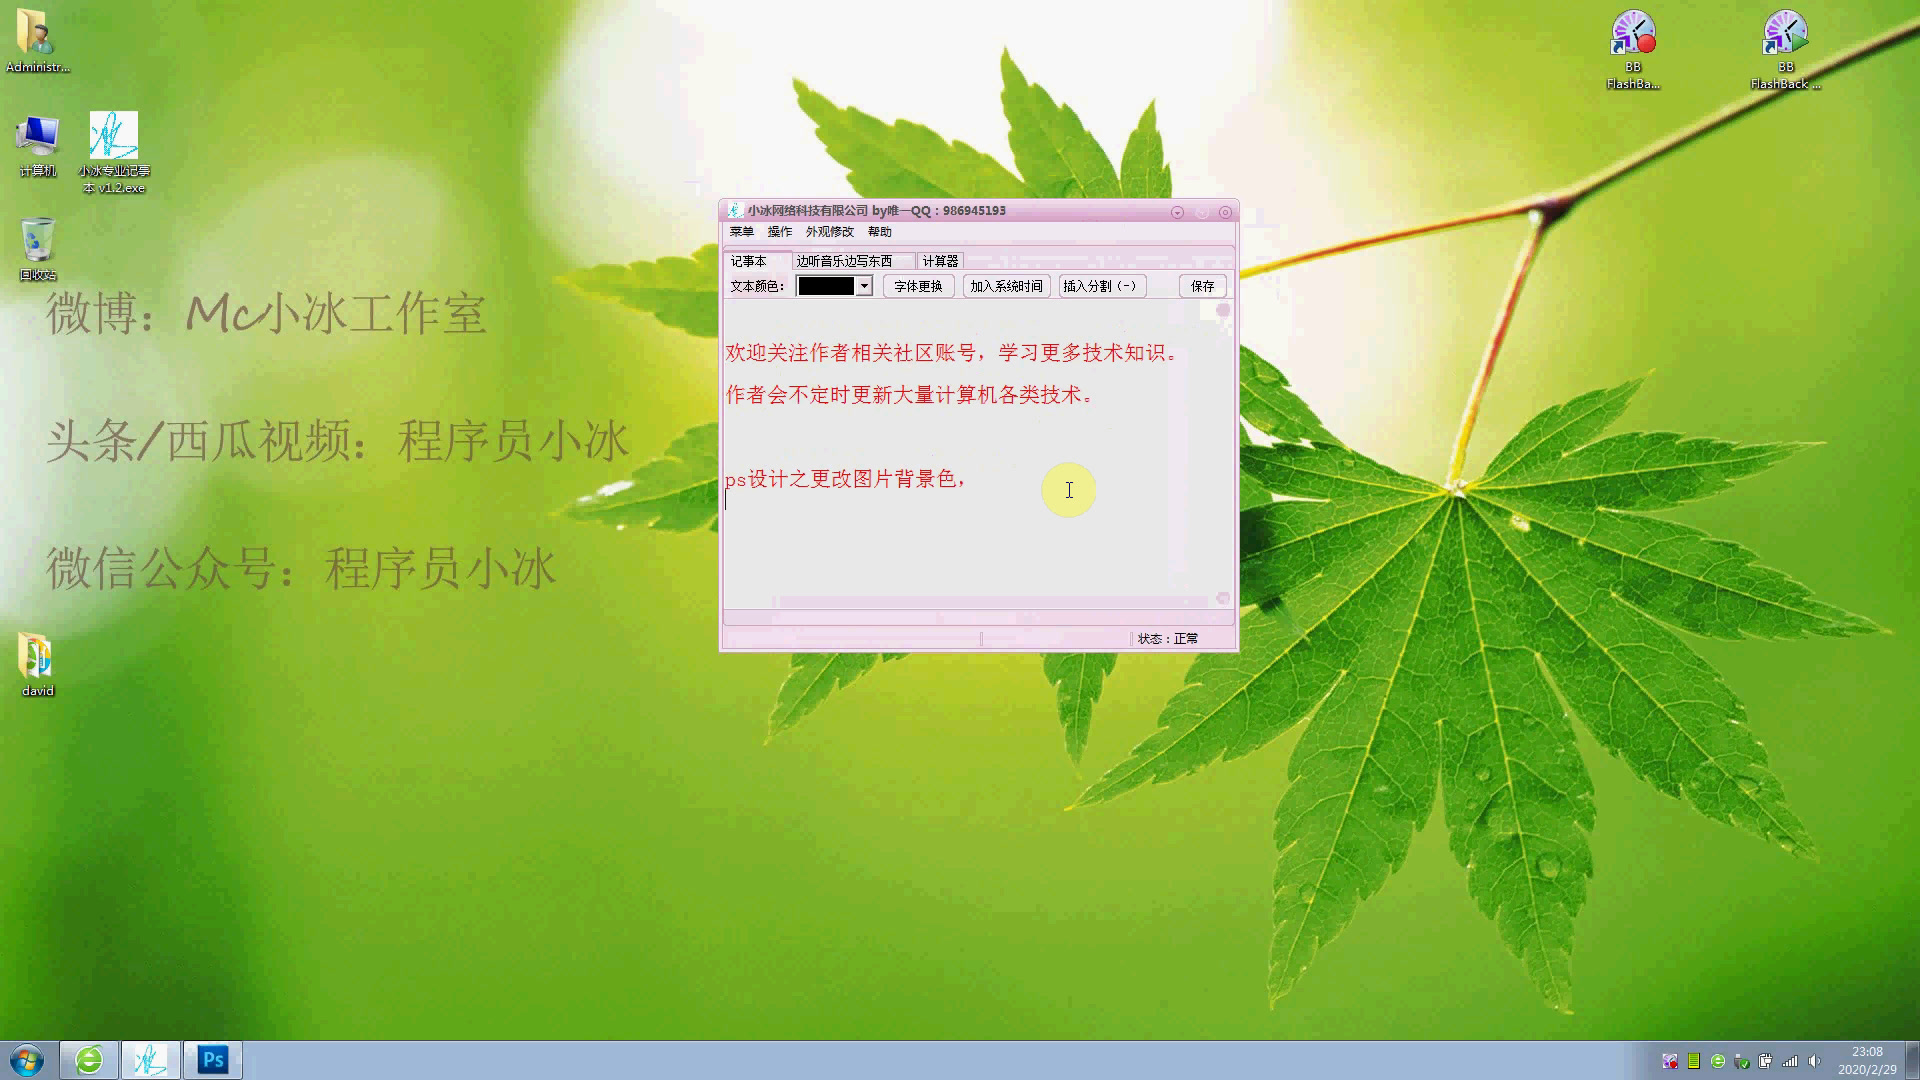Screen dimensions: 1920x1080
Task: Open 操作 menu item
Action: 777,232
